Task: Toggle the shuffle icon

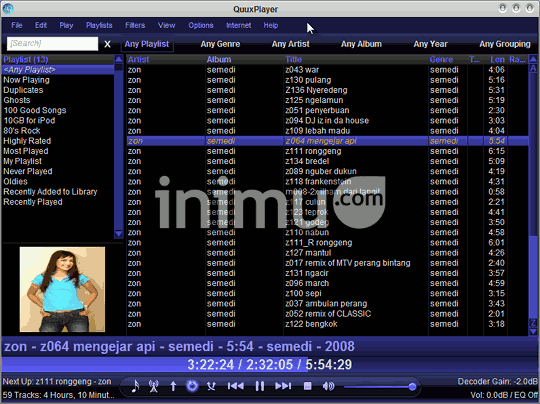Action: (x=211, y=386)
